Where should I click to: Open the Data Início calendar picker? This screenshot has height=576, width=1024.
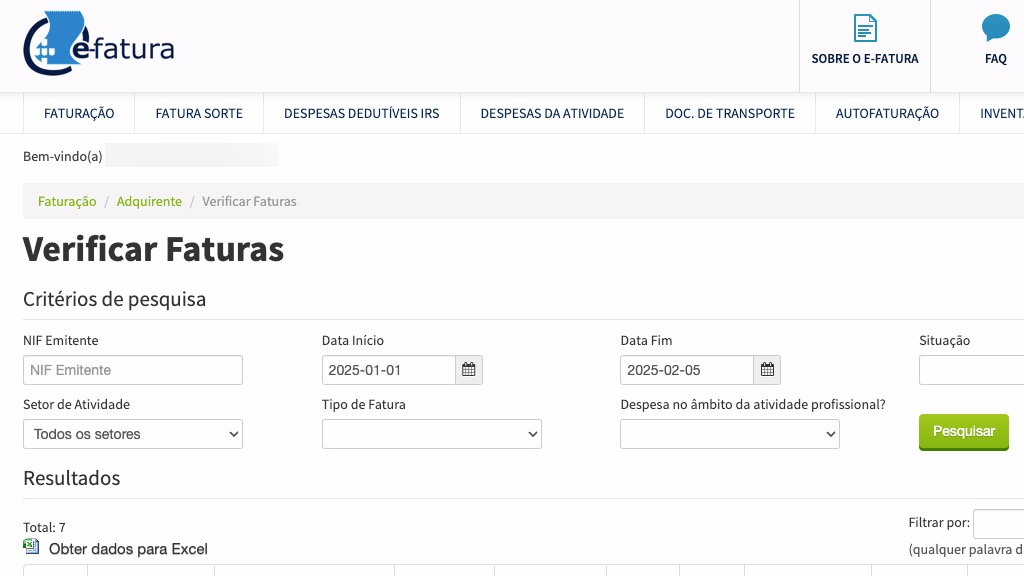(x=468, y=370)
